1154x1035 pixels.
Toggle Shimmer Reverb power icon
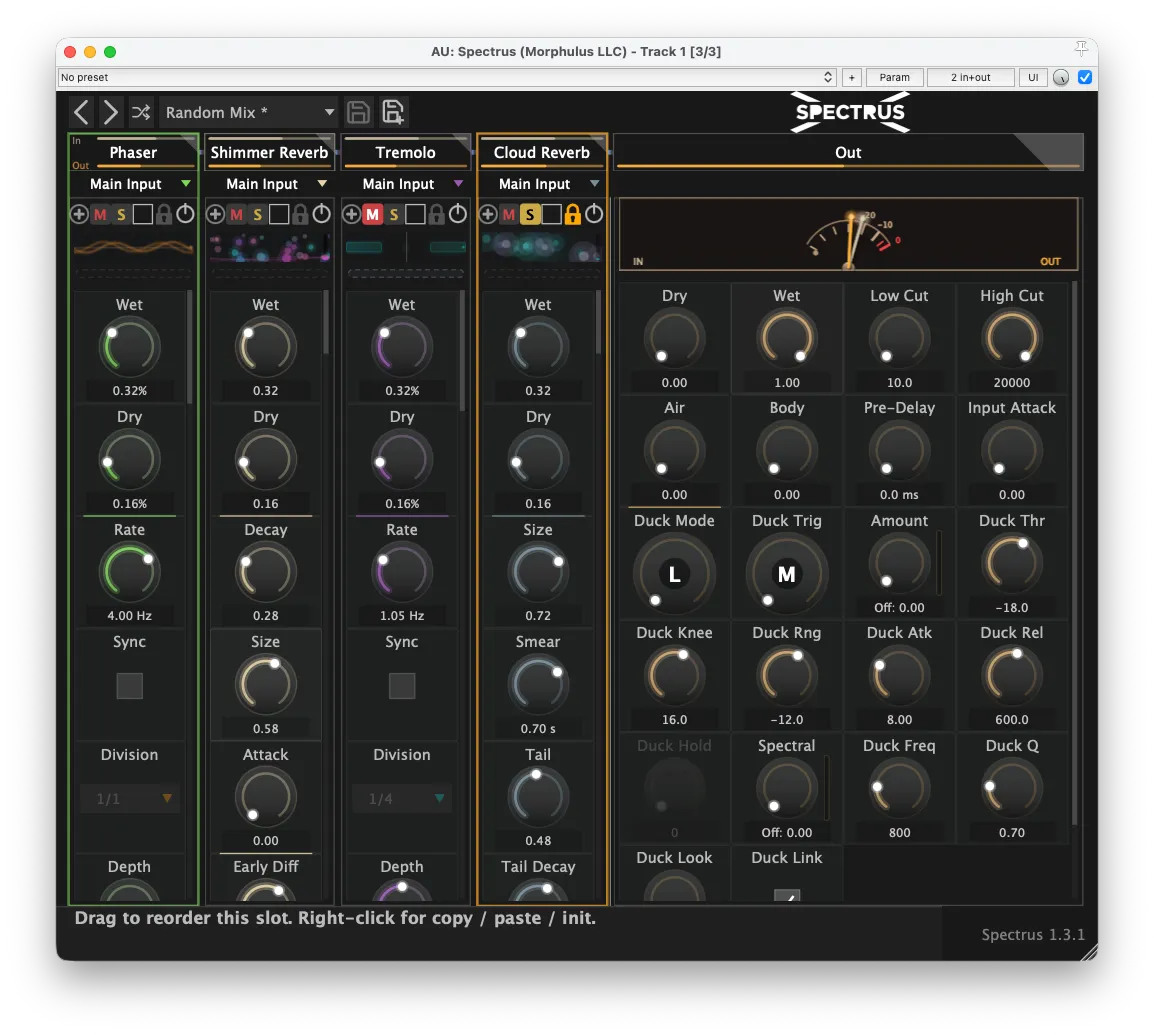pos(322,213)
